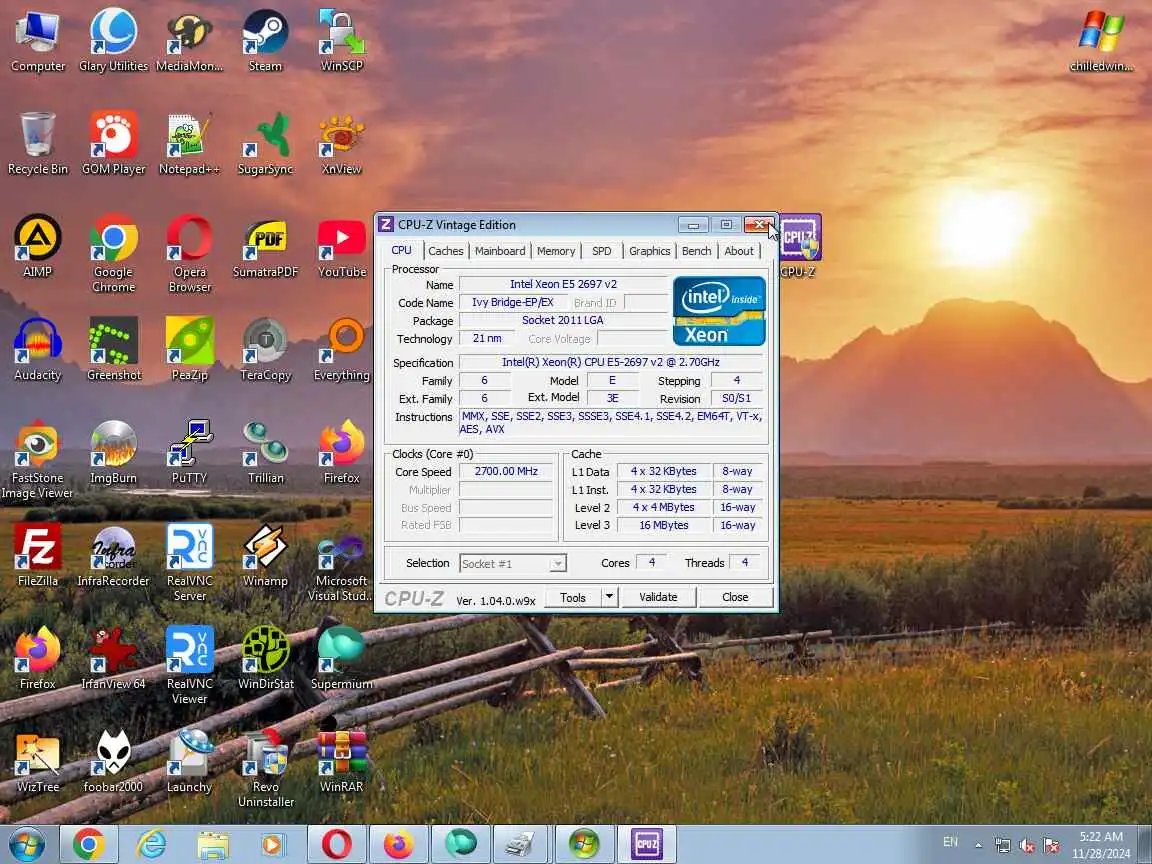Screen dimensions: 1152x864
Task: Select the WinRAR desktop icon
Action: tap(342, 760)
